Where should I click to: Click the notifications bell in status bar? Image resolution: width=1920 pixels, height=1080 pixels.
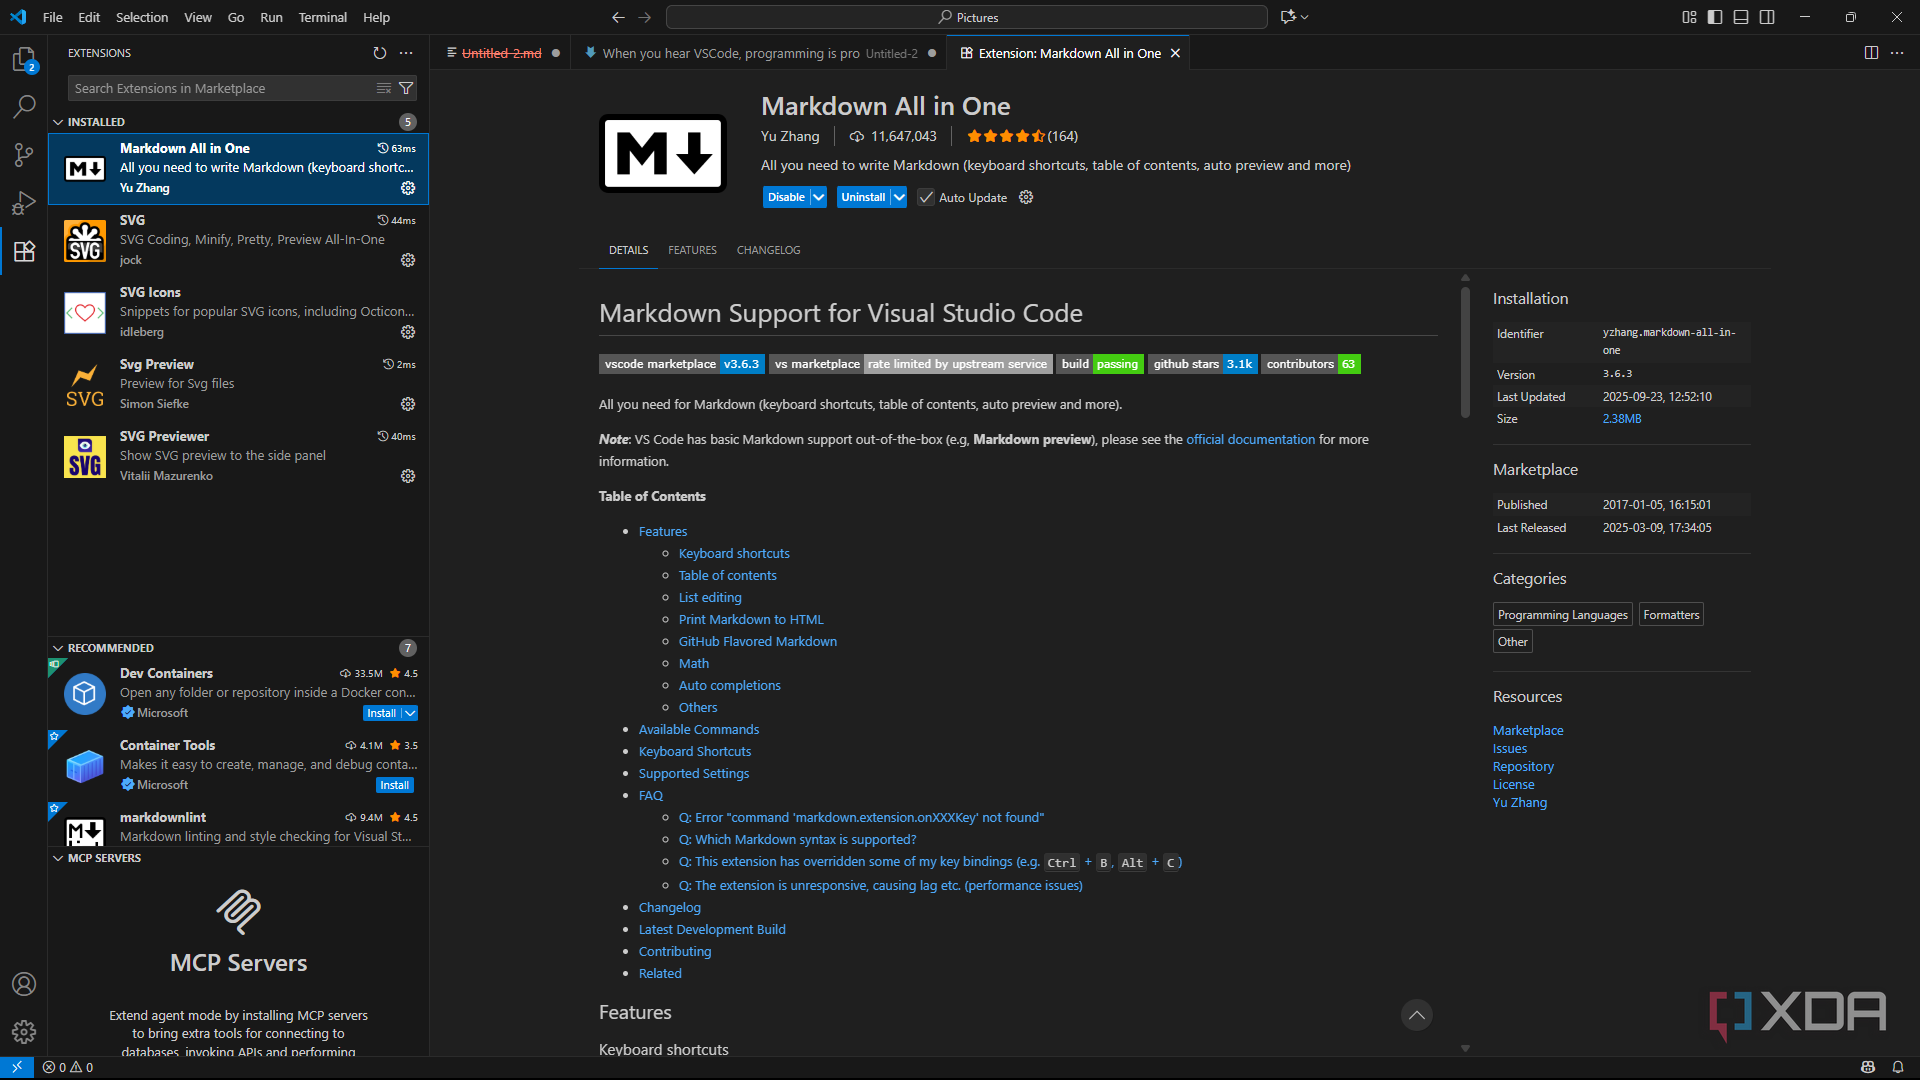click(1897, 1067)
